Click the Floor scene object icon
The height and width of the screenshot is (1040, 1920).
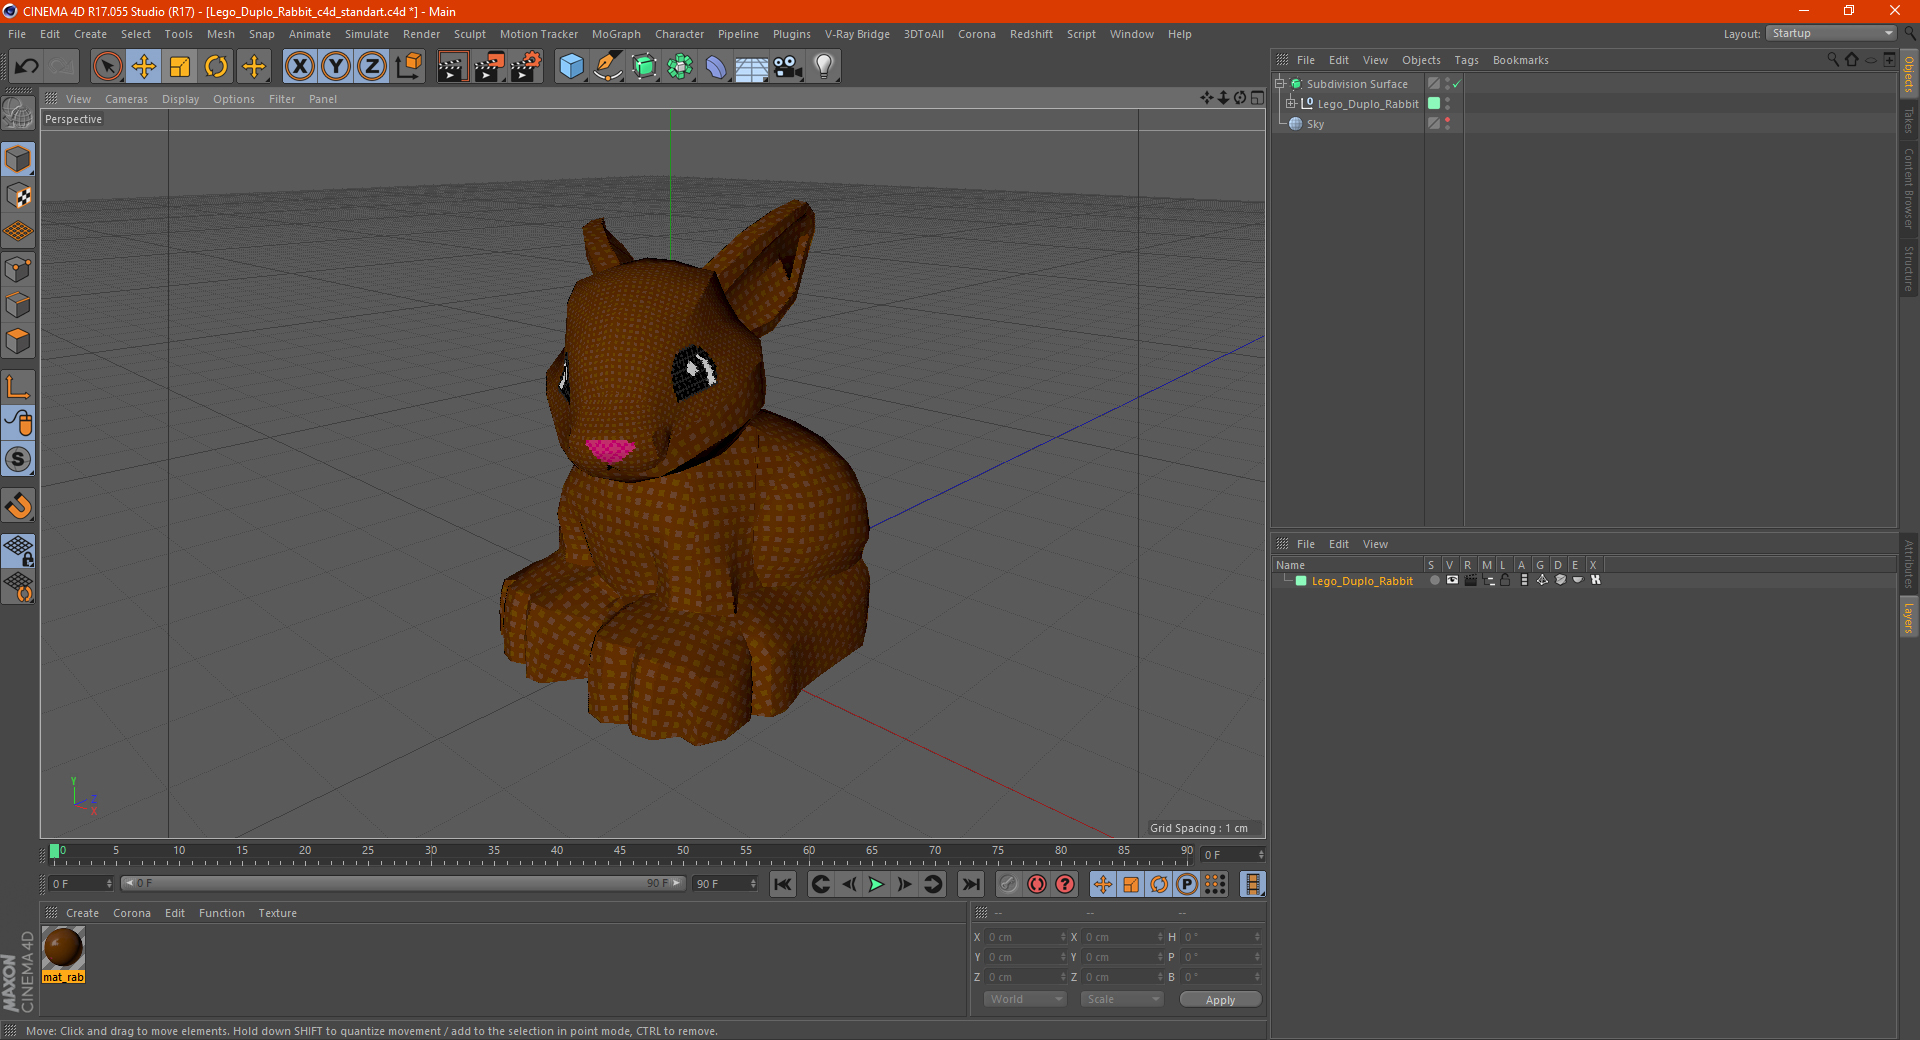point(752,67)
